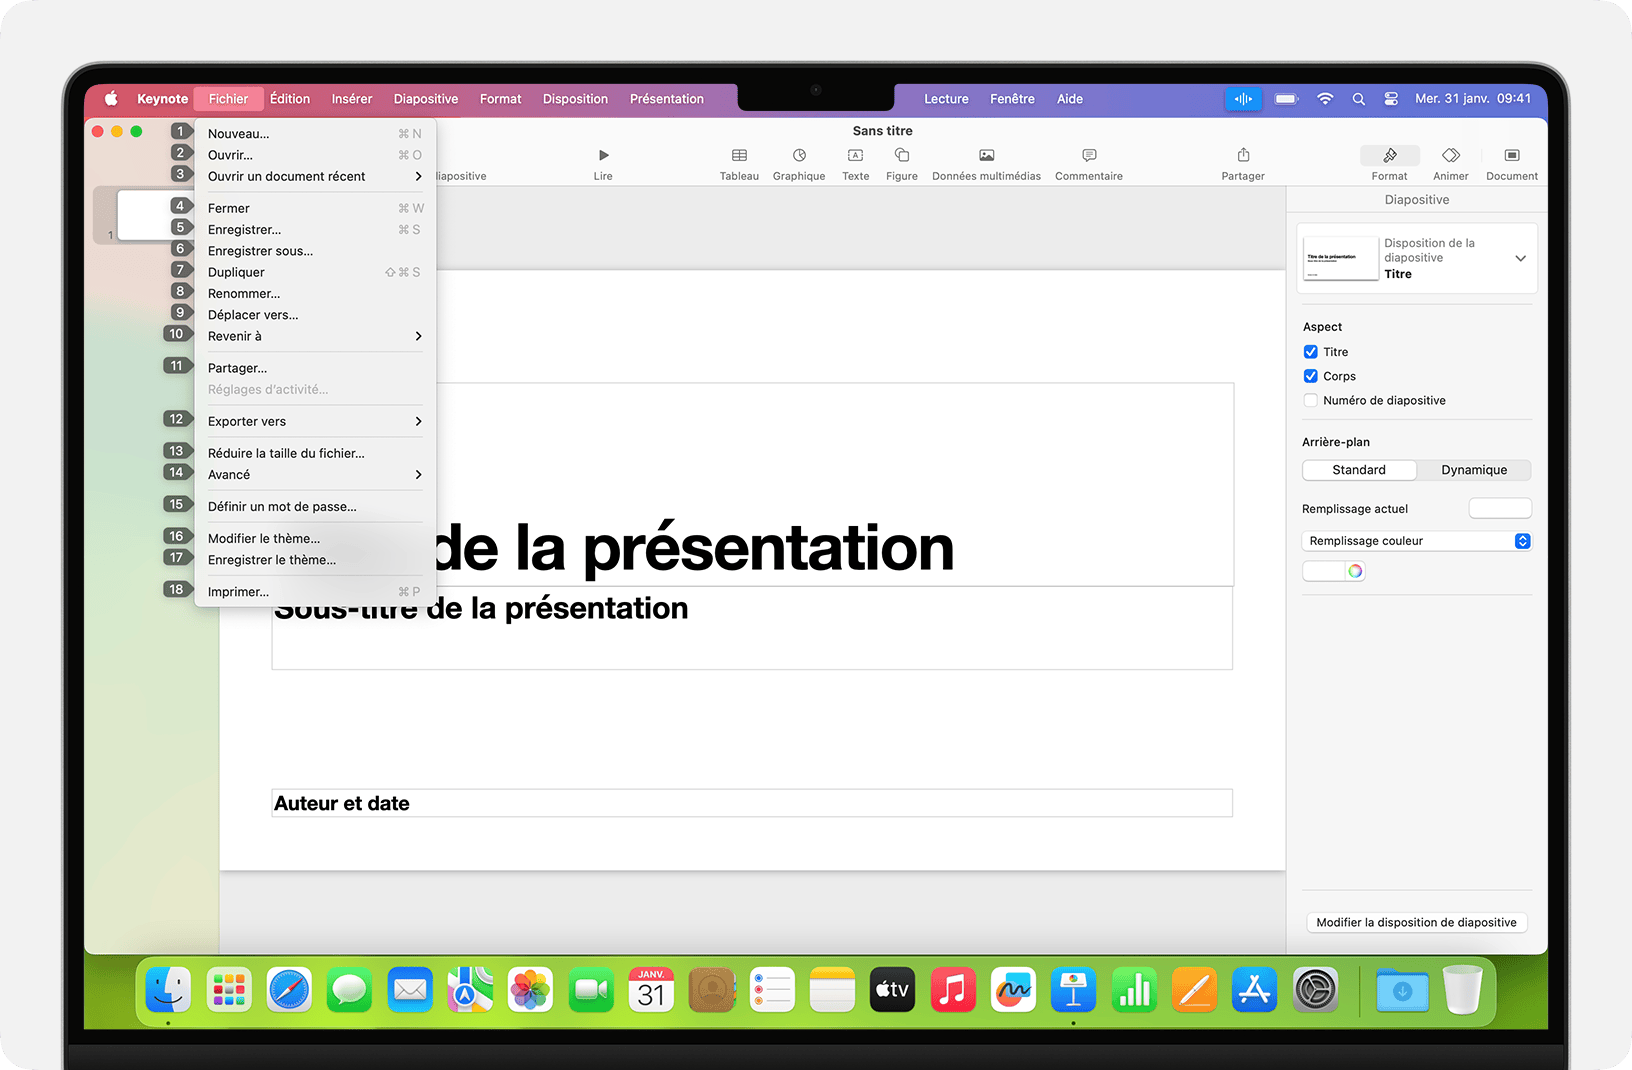
Task: Expand Exporter vers submenu
Action: pyautogui.click(x=315, y=421)
